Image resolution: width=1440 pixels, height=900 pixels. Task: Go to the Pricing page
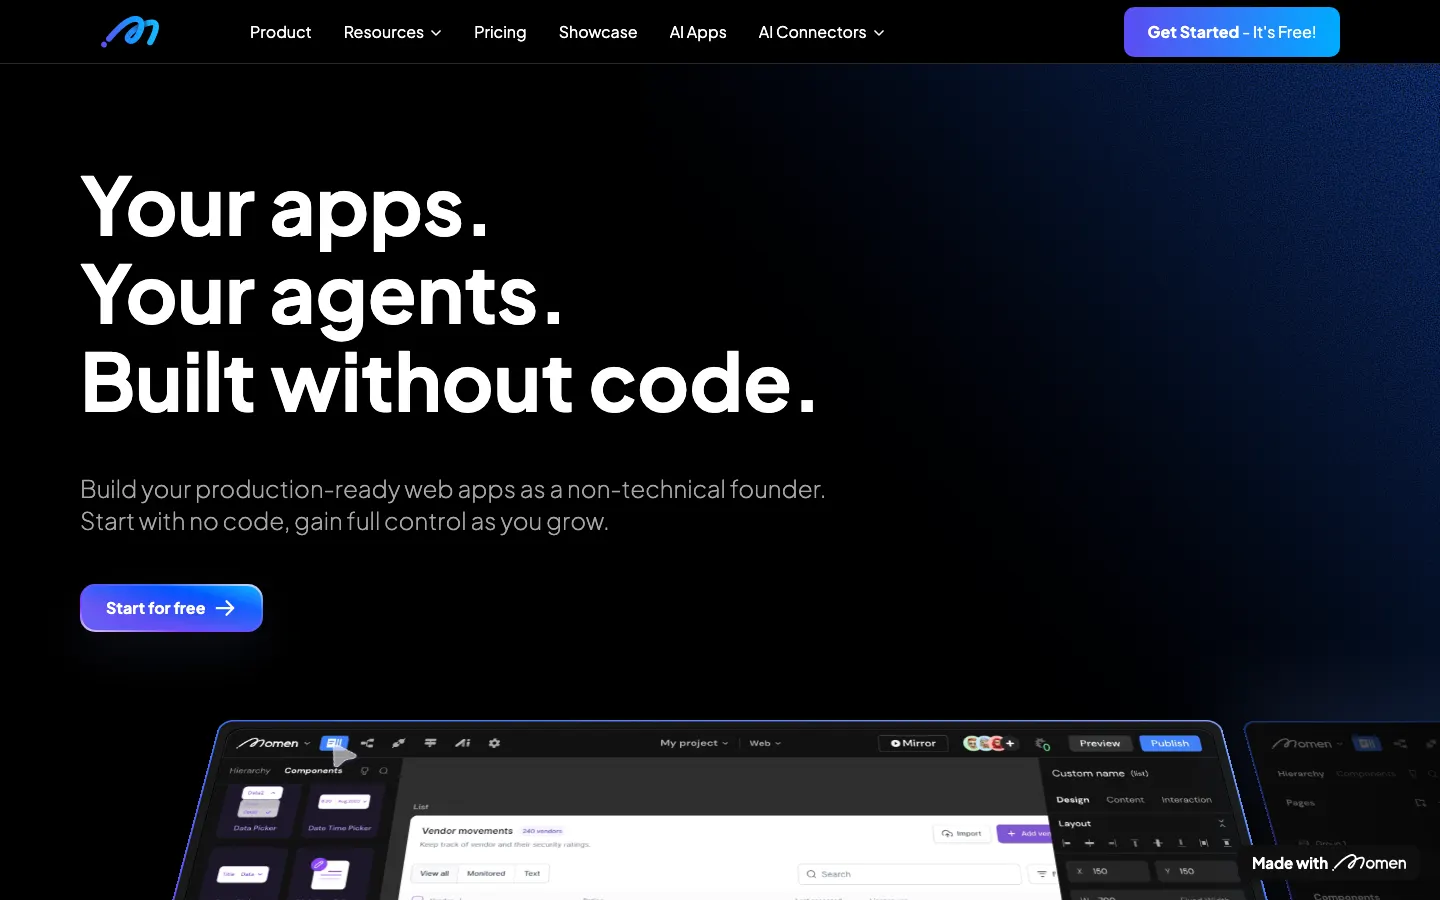[x=500, y=33]
